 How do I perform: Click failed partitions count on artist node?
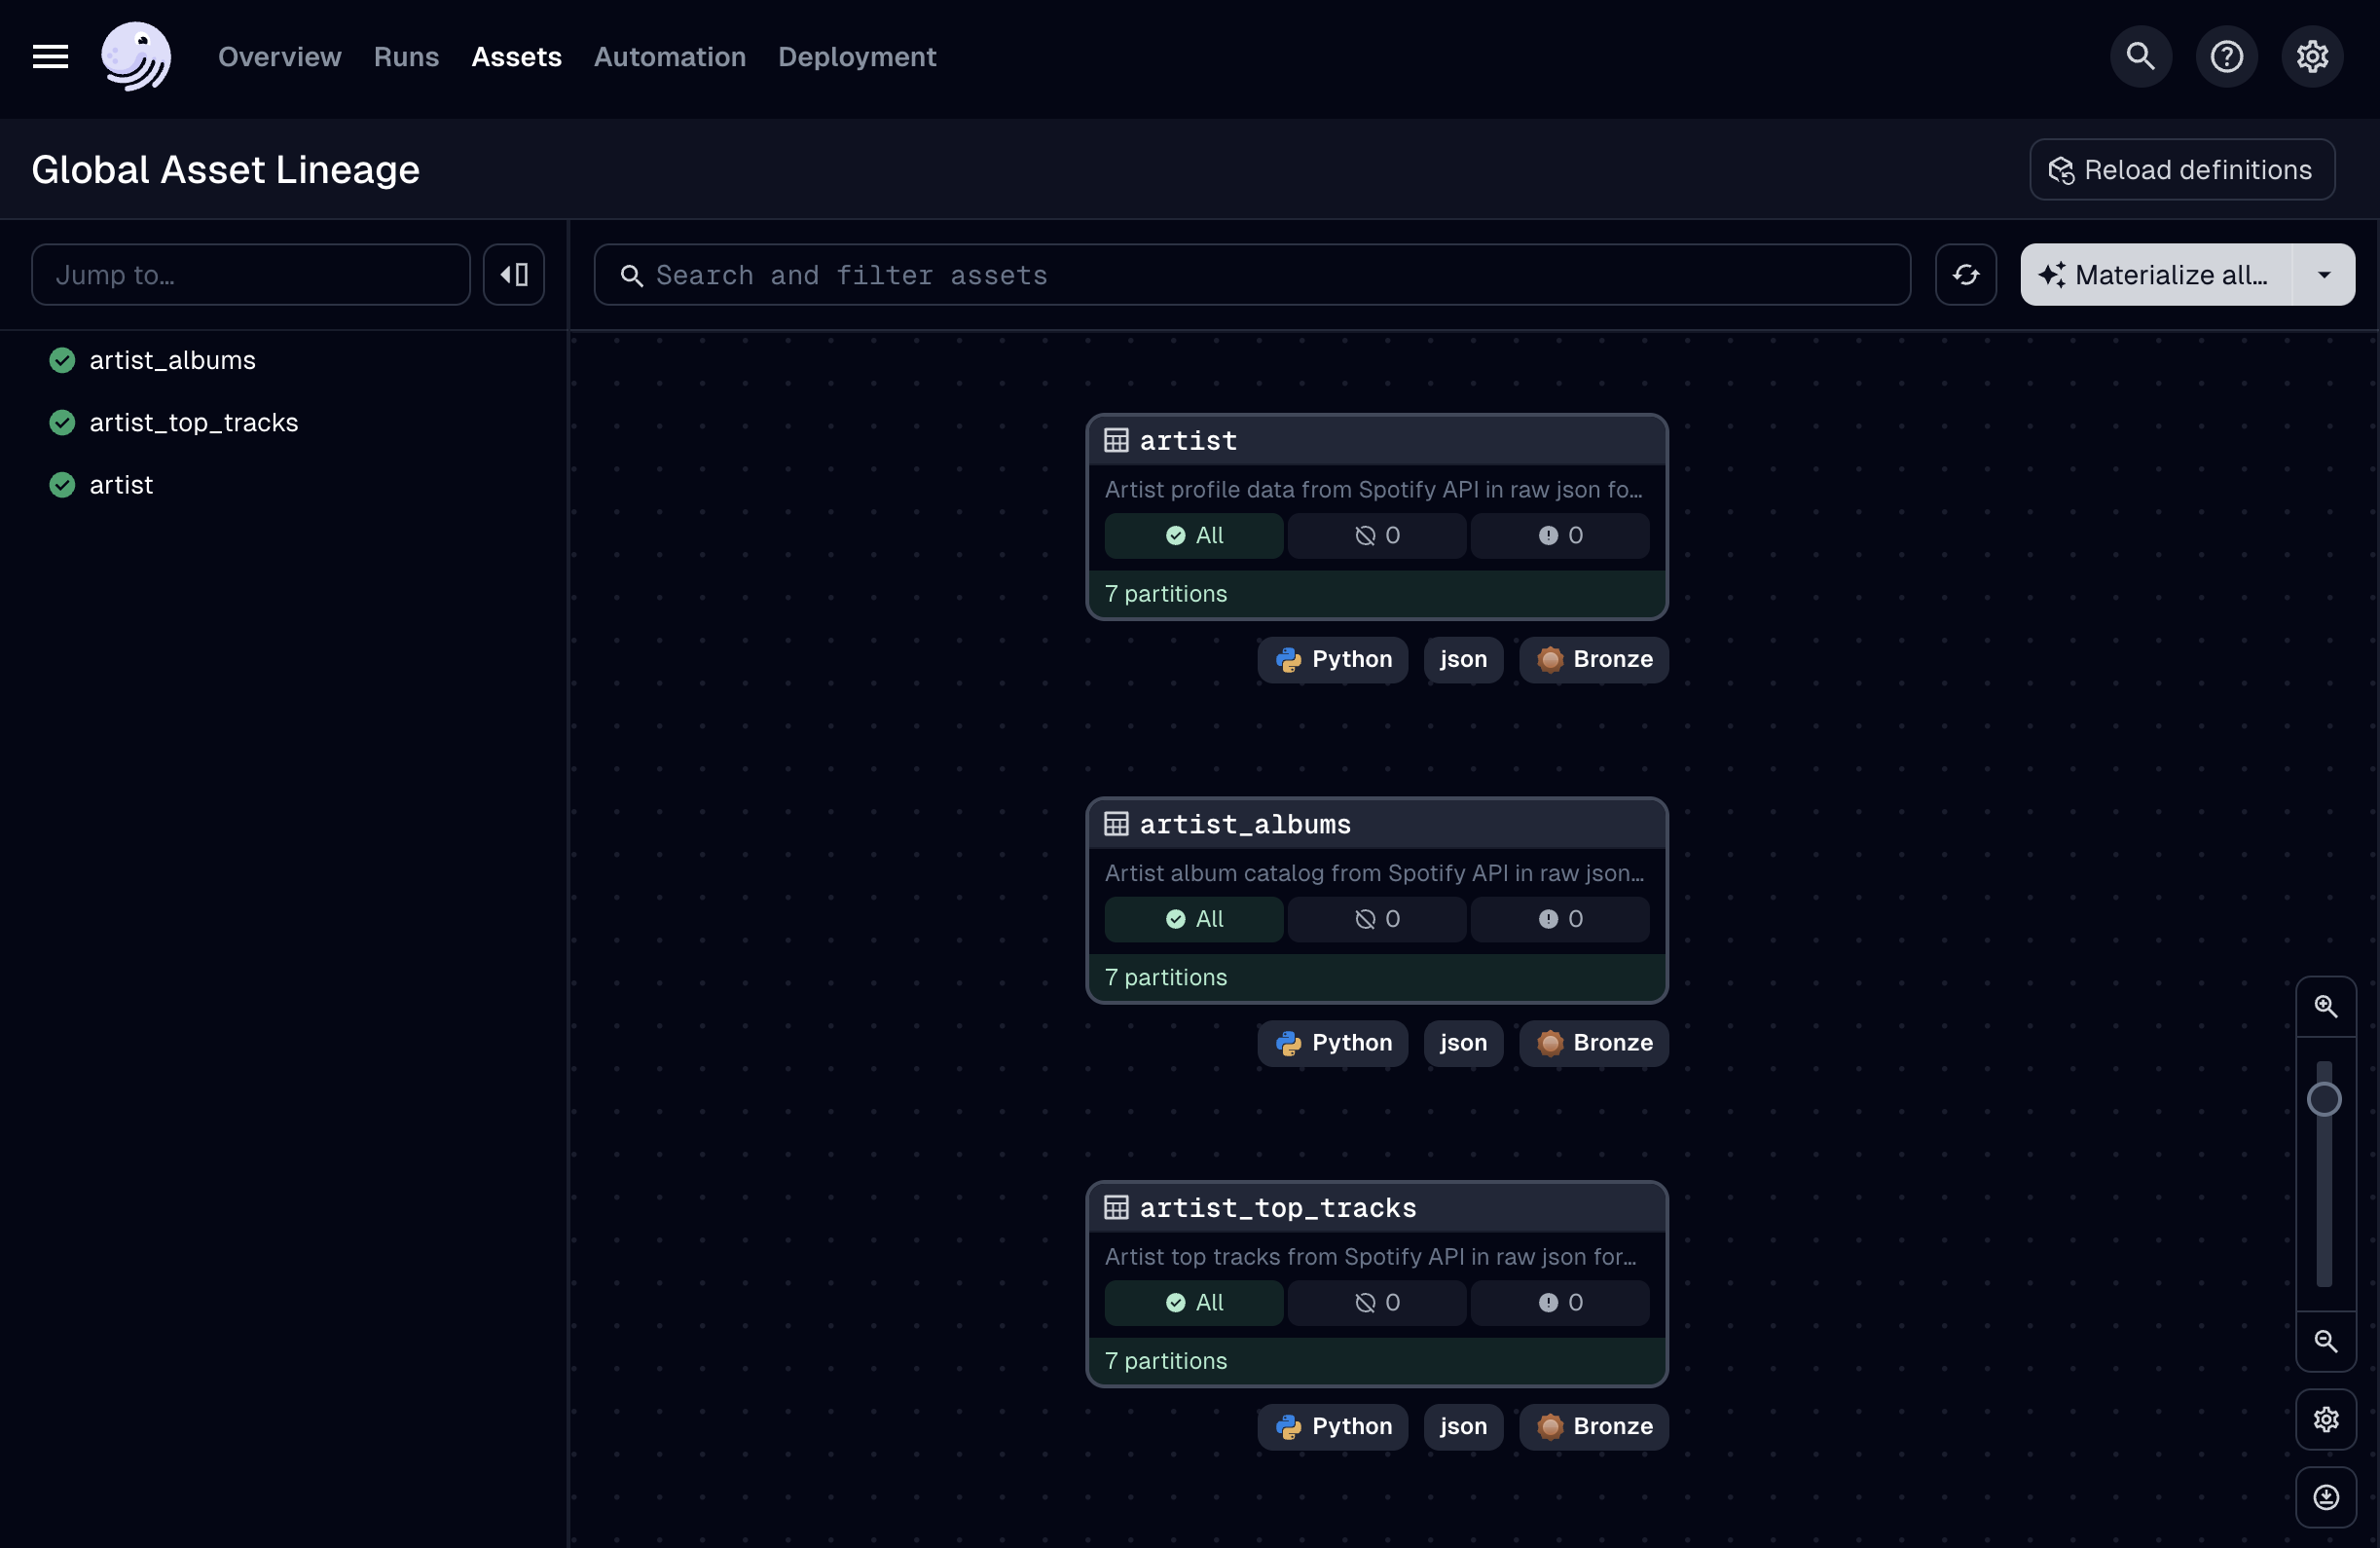tap(1560, 536)
